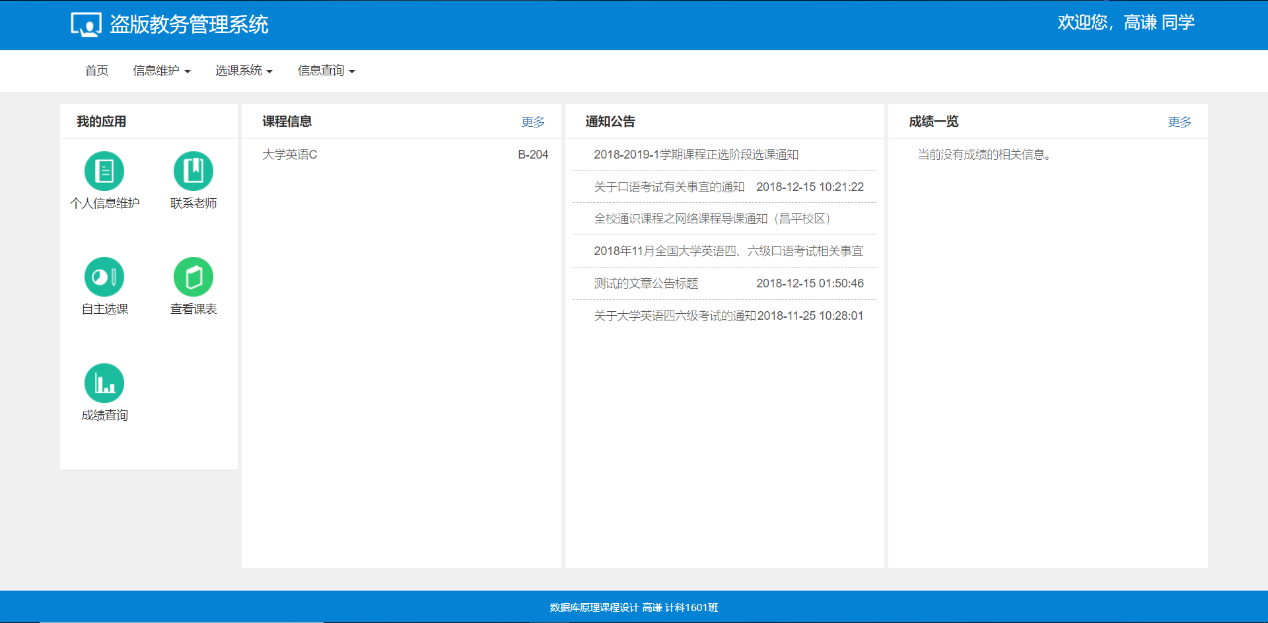Click the 成绩一览 panel heading
The height and width of the screenshot is (623, 1268).
click(934, 122)
